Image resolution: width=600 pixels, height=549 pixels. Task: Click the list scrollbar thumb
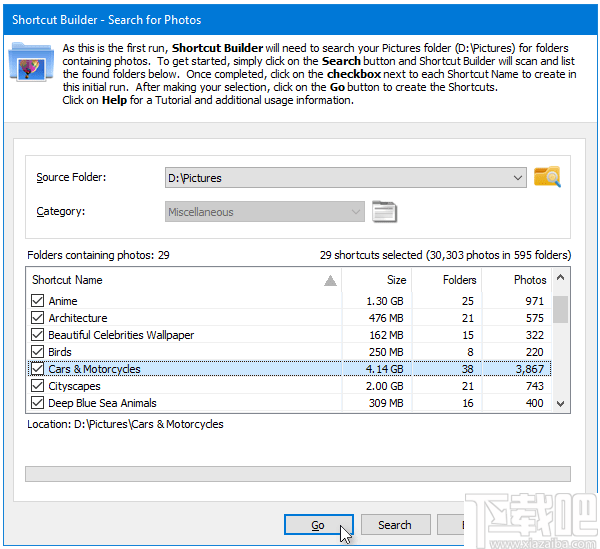(x=561, y=309)
